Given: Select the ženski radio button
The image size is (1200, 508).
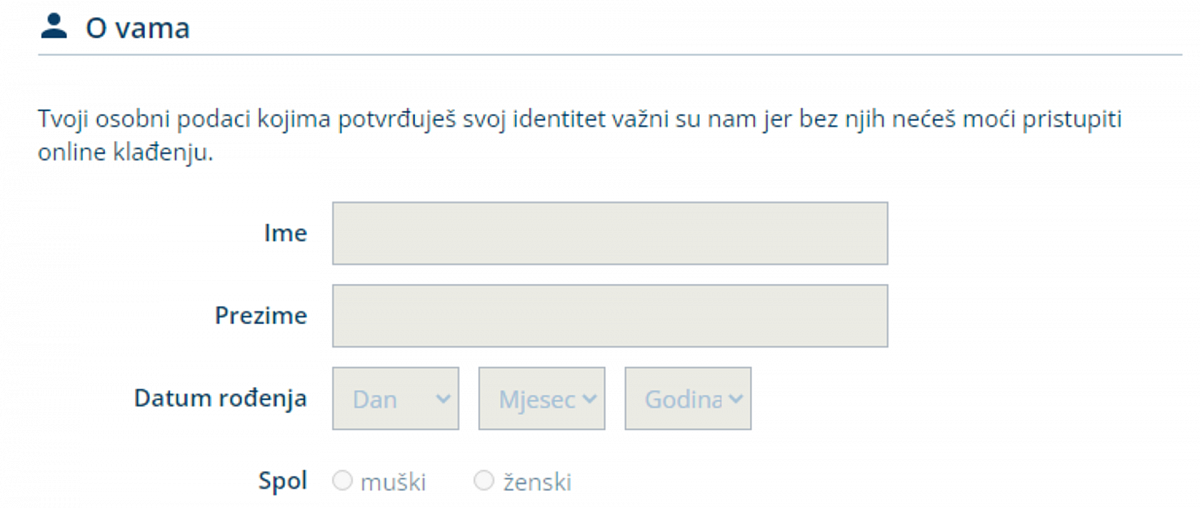Looking at the screenshot, I should click(484, 482).
